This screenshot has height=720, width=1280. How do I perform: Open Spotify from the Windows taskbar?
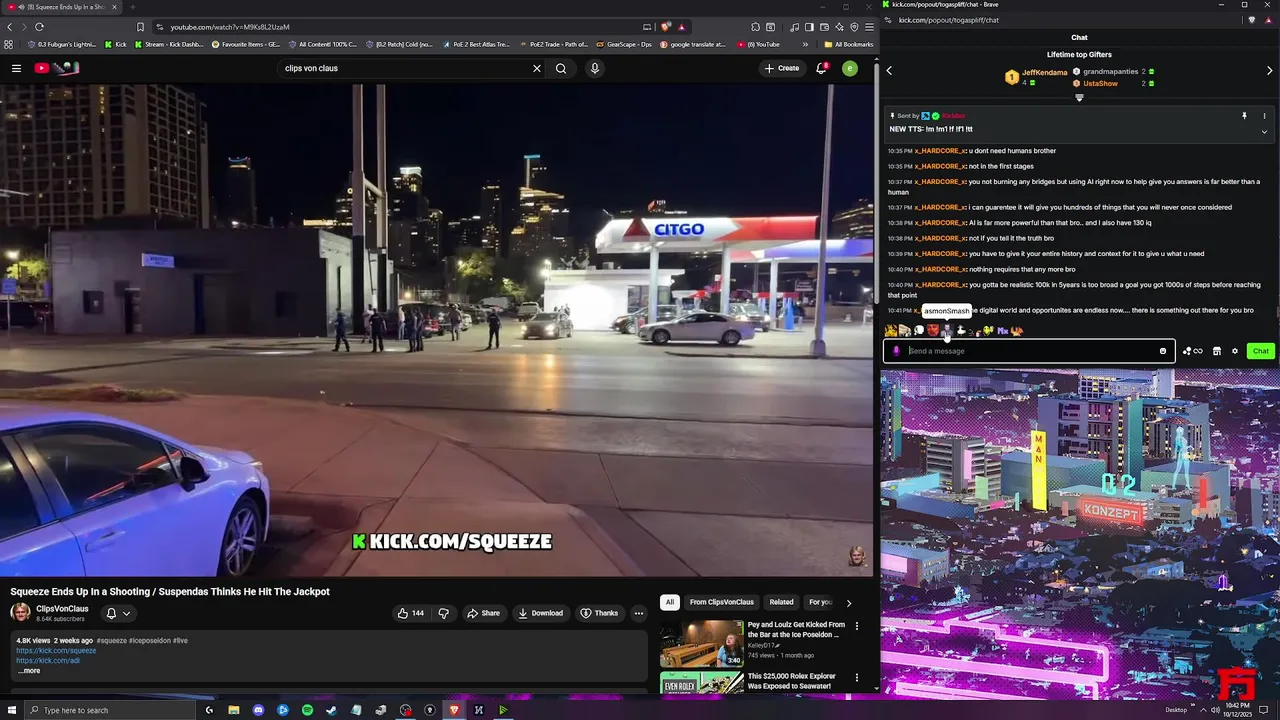(307, 710)
